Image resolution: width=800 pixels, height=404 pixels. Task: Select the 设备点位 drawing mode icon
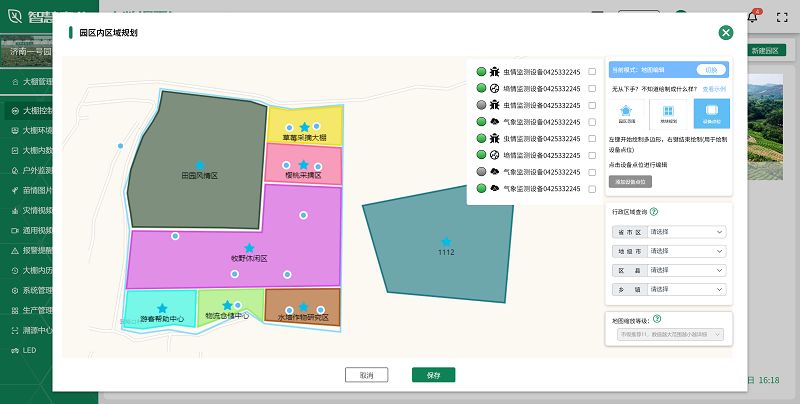[711, 114]
